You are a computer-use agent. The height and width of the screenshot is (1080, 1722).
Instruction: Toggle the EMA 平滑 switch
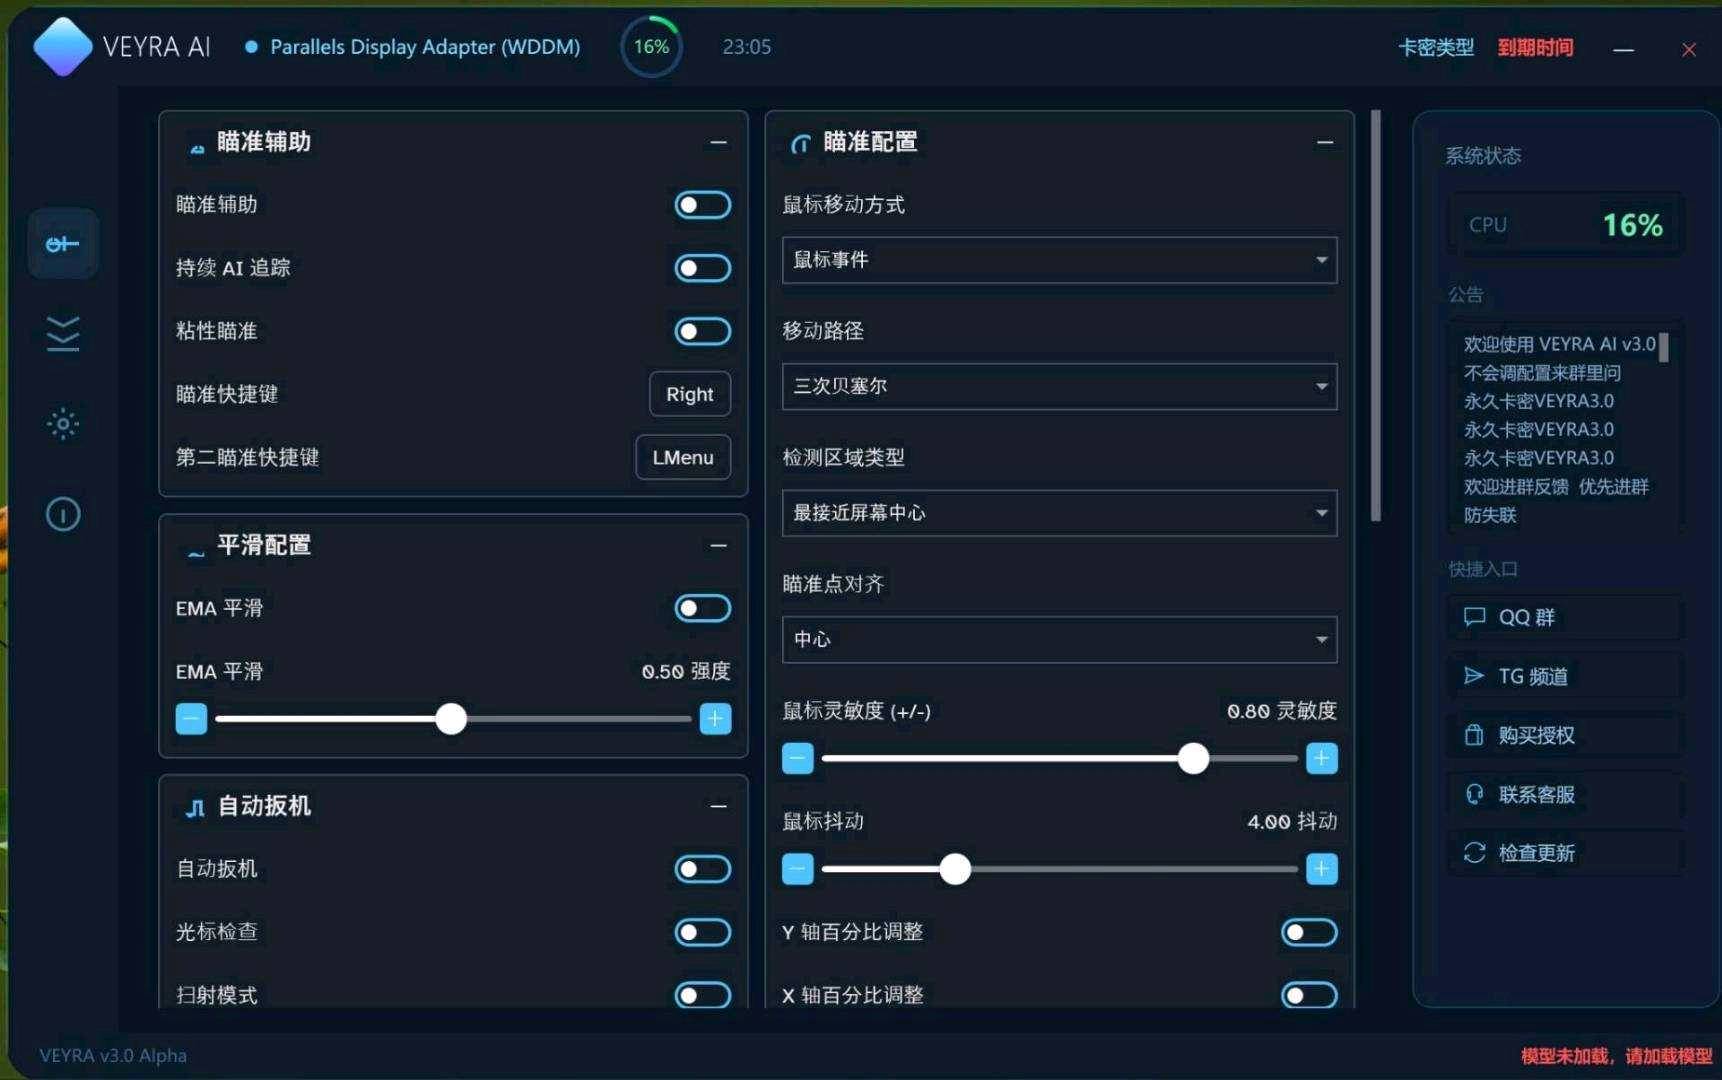(x=702, y=608)
